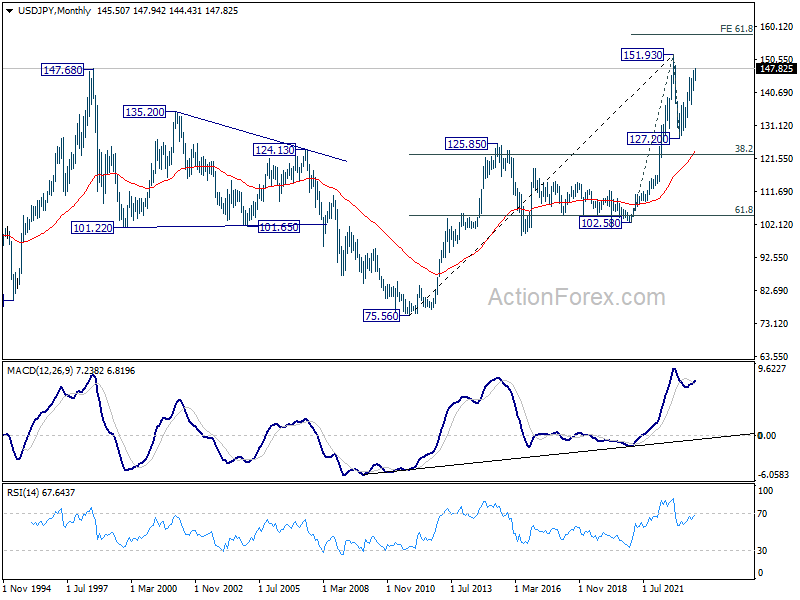The image size is (800, 600).
Task: Select the 101.650 price label
Action: pyautogui.click(x=279, y=227)
